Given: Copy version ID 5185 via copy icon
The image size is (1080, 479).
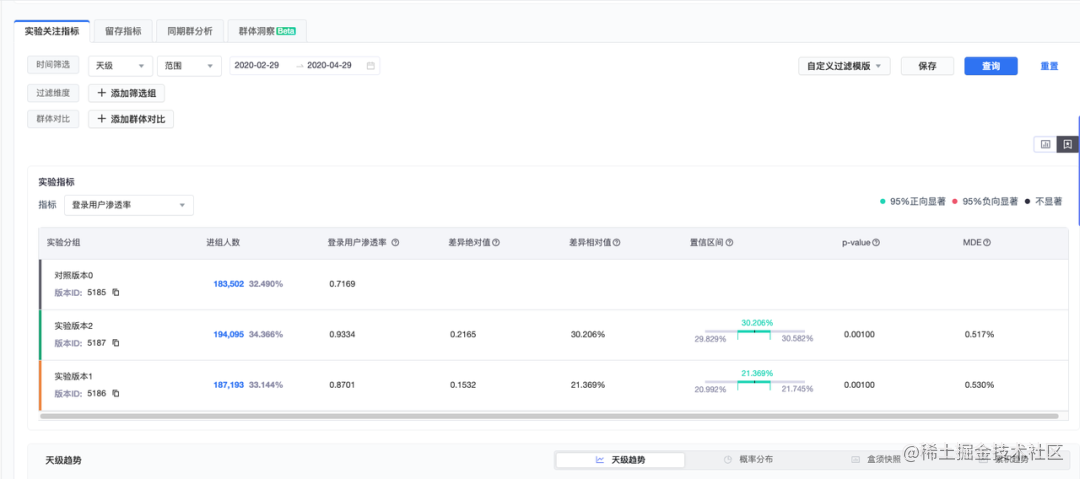Looking at the screenshot, I should coord(116,292).
